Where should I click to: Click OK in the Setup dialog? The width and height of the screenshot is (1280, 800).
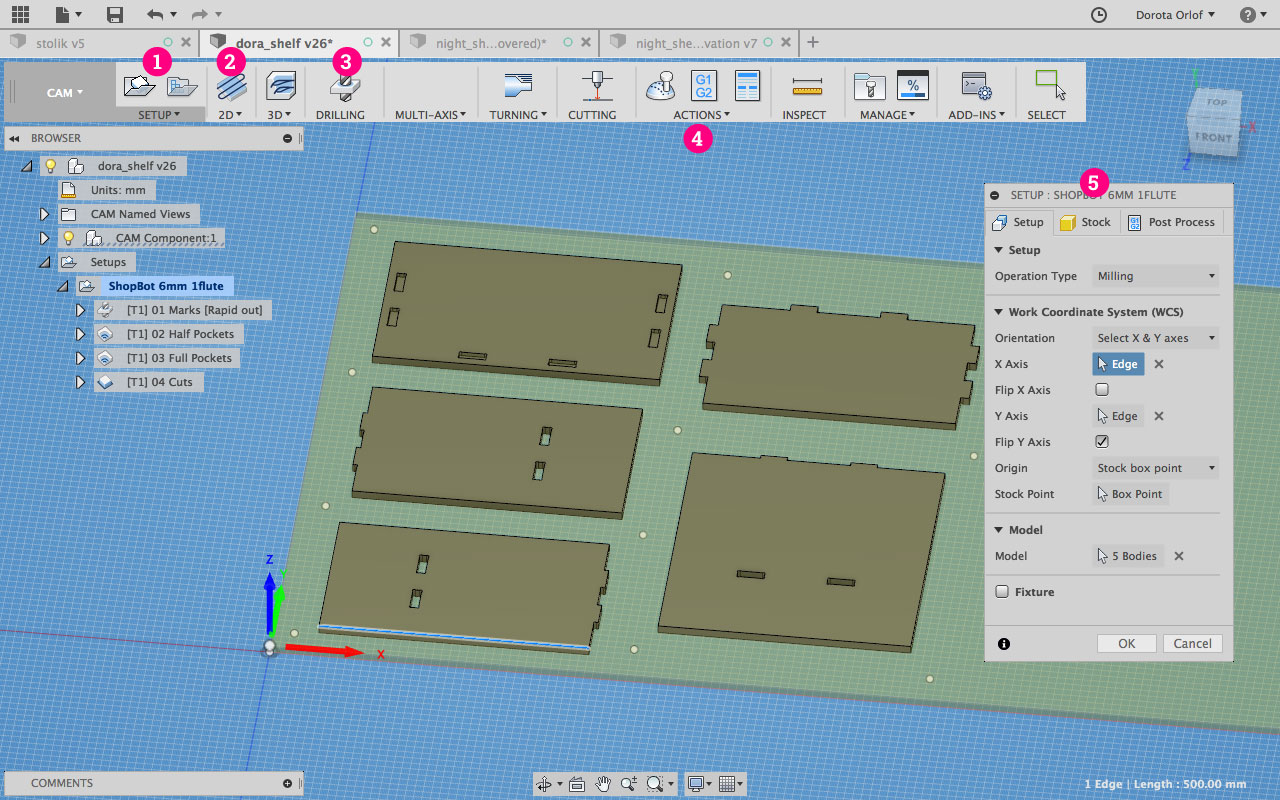click(1126, 644)
